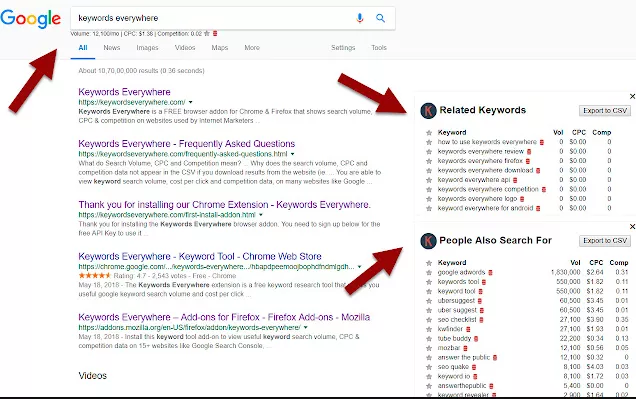Click red icon next to 'how to use keywords everywhere'
This screenshot has height=399, width=636.
pyautogui.click(x=541, y=142)
